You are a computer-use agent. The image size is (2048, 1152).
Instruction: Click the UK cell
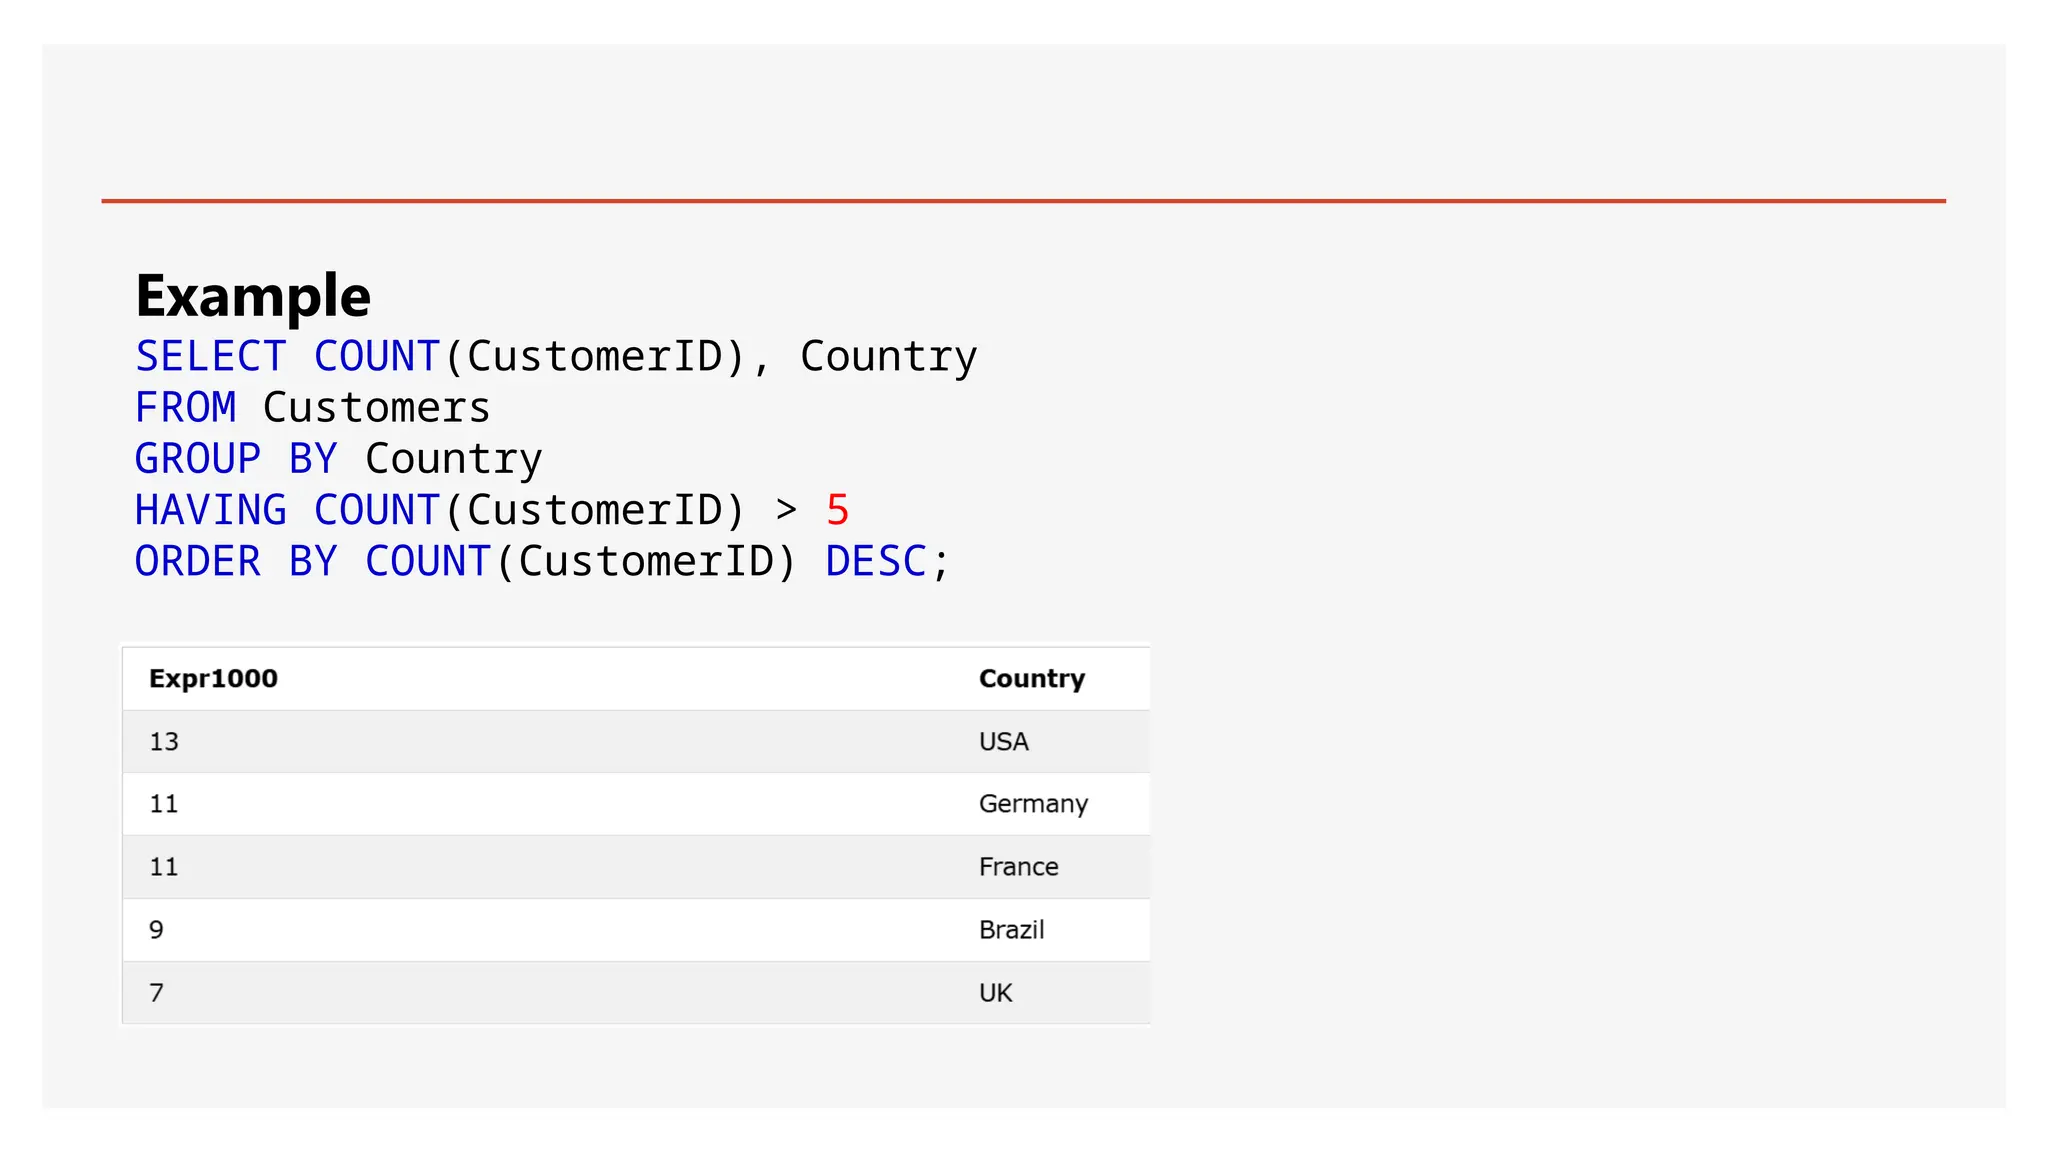click(x=995, y=993)
